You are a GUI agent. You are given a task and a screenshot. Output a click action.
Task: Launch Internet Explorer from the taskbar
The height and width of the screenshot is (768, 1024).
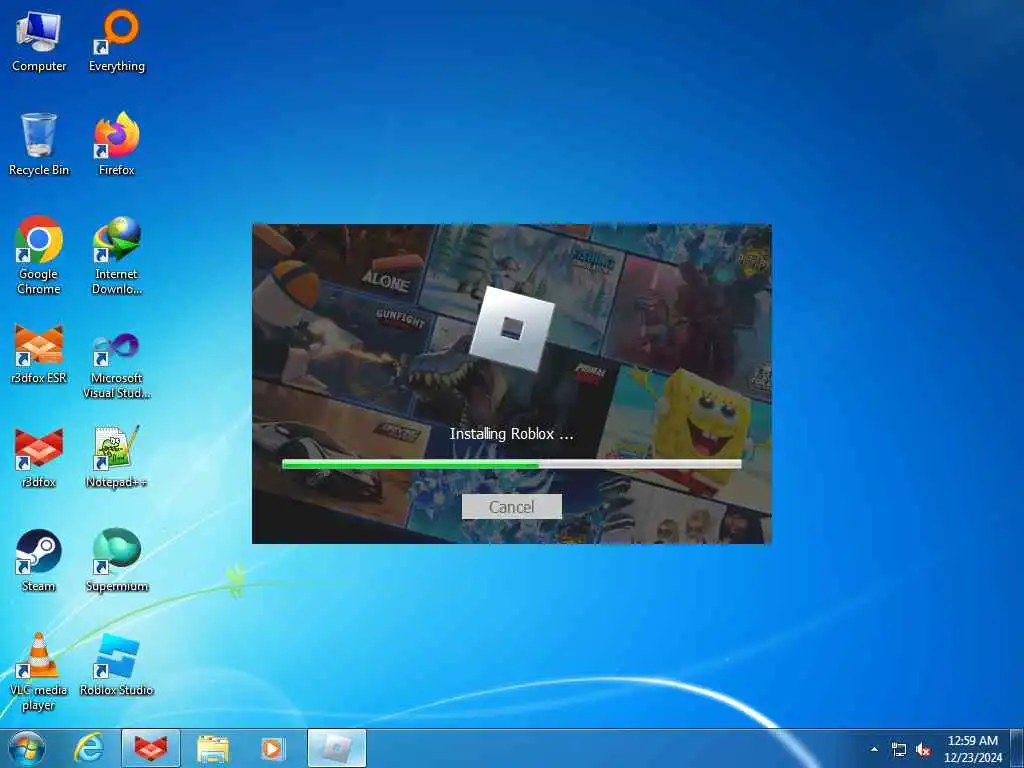[x=89, y=748]
